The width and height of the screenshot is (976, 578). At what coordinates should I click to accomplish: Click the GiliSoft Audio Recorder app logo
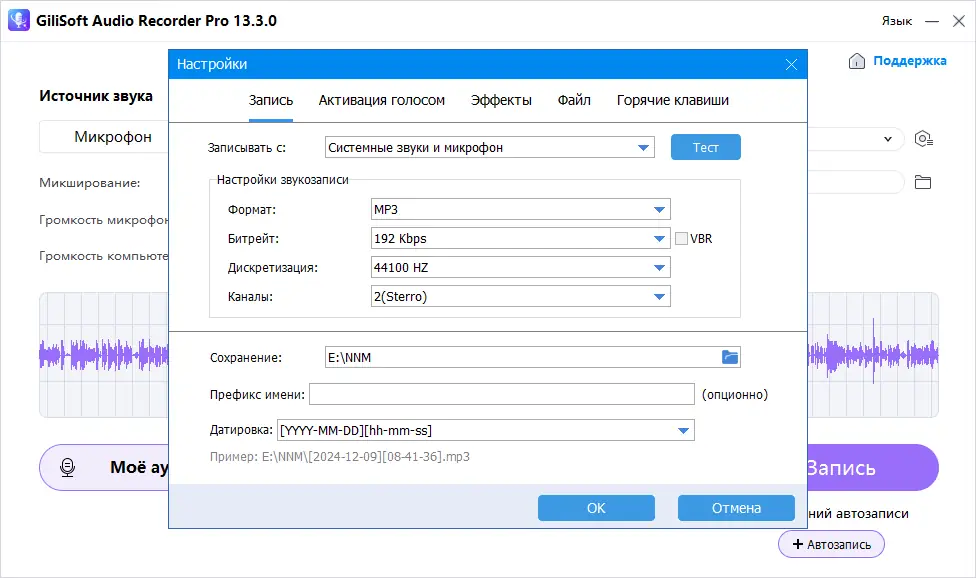click(x=19, y=20)
